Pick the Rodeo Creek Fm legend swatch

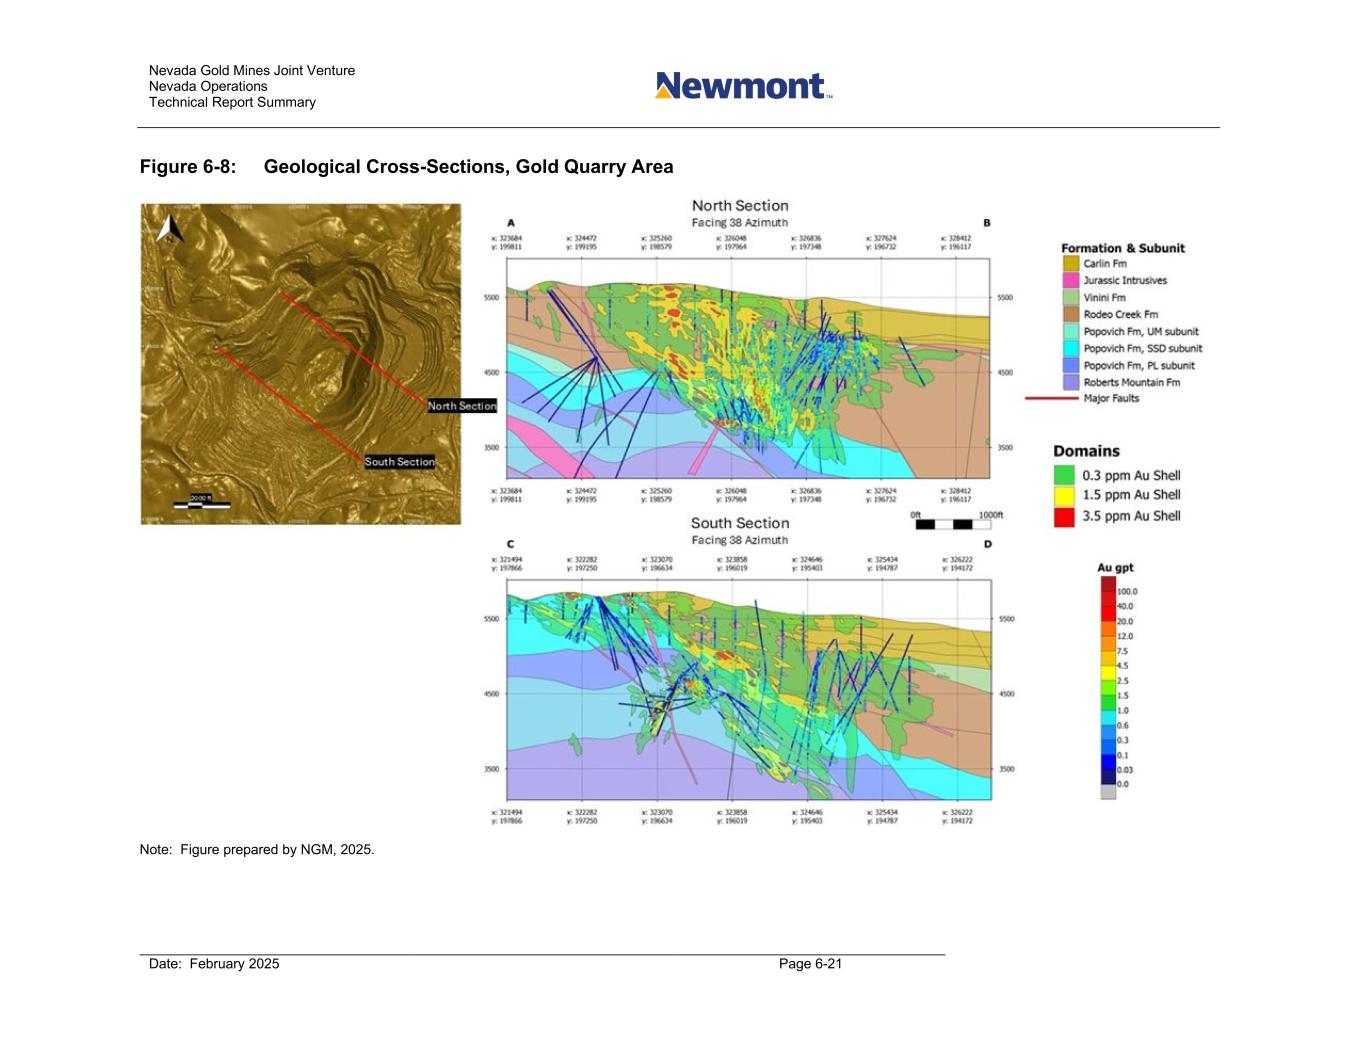pyautogui.click(x=1071, y=315)
